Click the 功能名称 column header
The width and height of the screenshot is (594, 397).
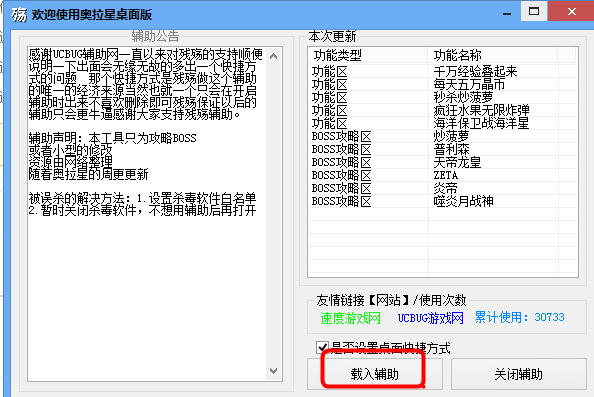tap(492, 55)
